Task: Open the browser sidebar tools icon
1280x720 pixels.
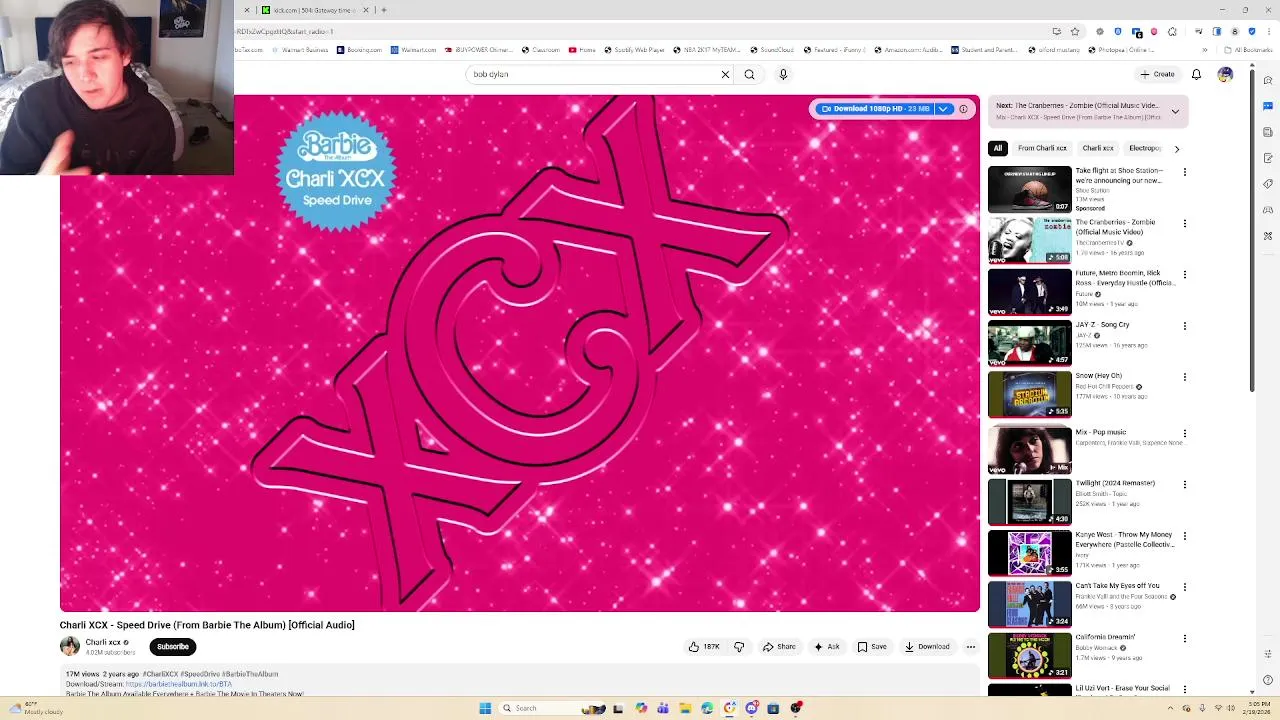Action: tap(1268, 236)
